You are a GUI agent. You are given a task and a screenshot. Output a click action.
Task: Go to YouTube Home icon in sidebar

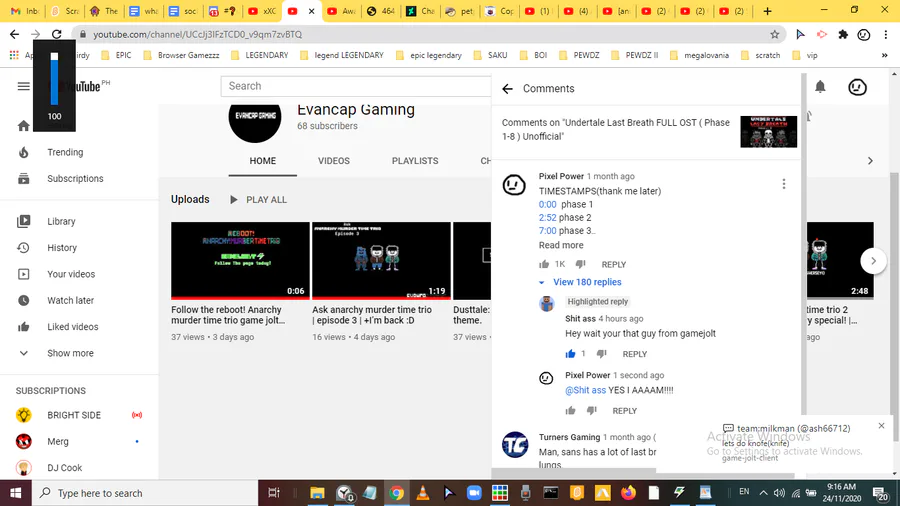point(24,126)
